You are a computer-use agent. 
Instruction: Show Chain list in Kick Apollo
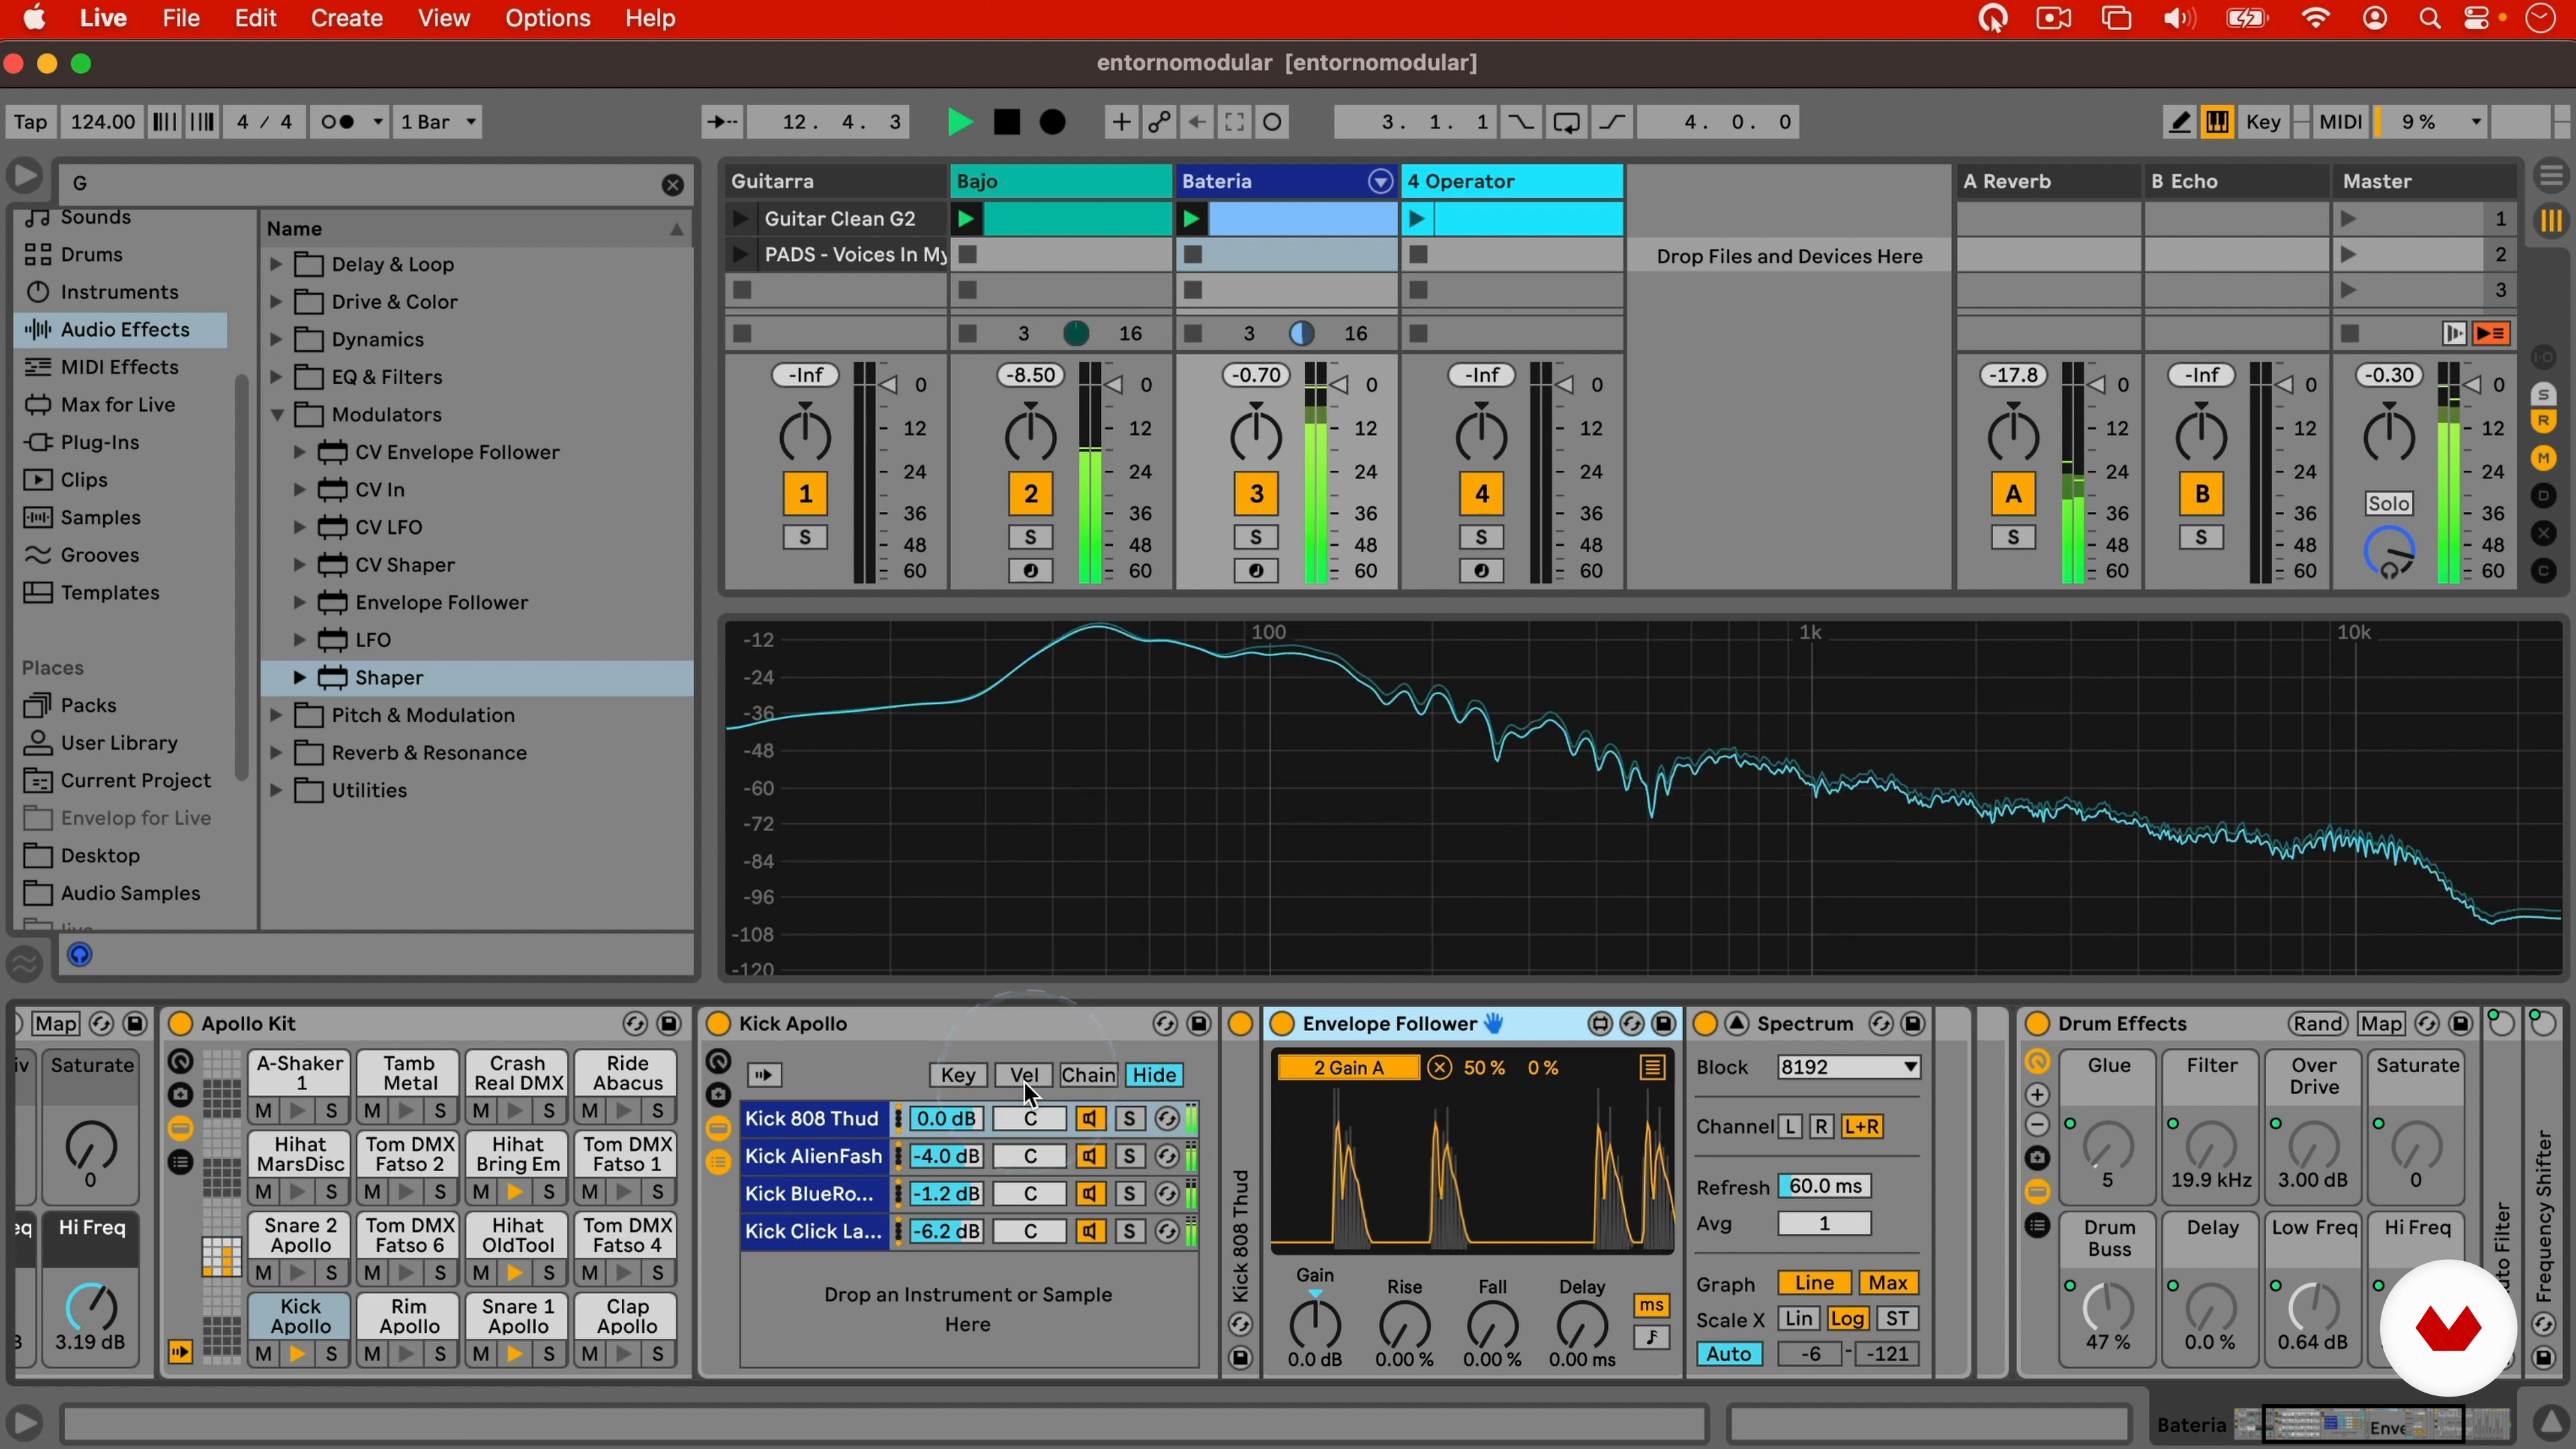coord(1088,1075)
